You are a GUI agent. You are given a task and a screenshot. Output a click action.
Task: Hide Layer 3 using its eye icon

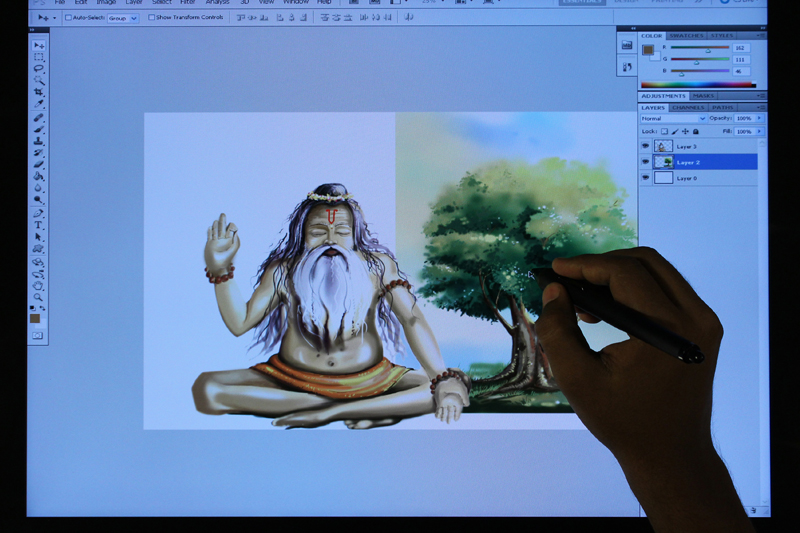pyautogui.click(x=645, y=146)
